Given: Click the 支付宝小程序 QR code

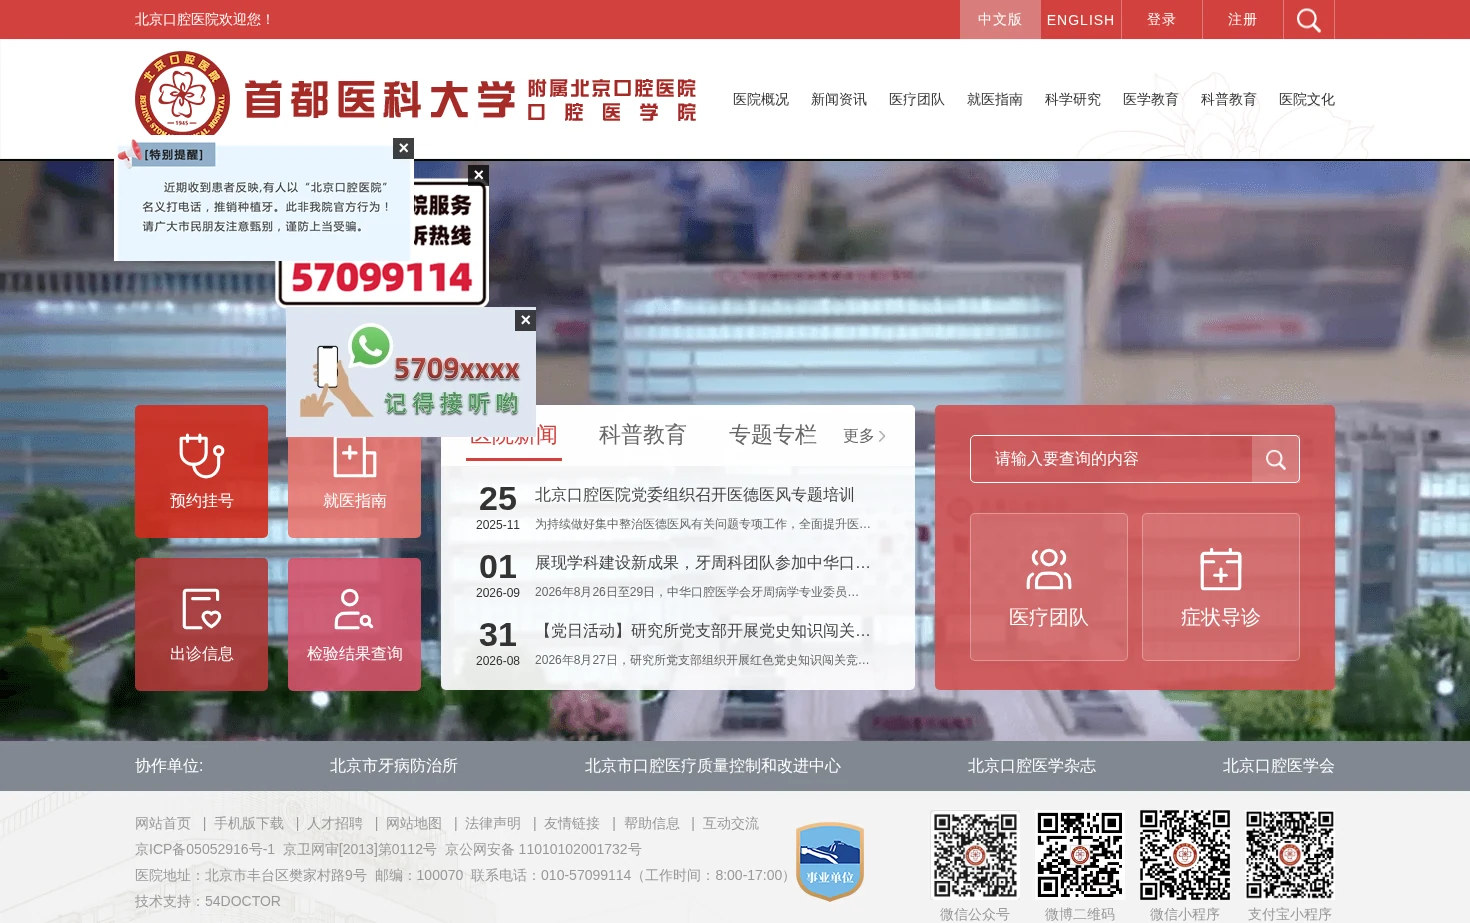Looking at the screenshot, I should [1290, 855].
